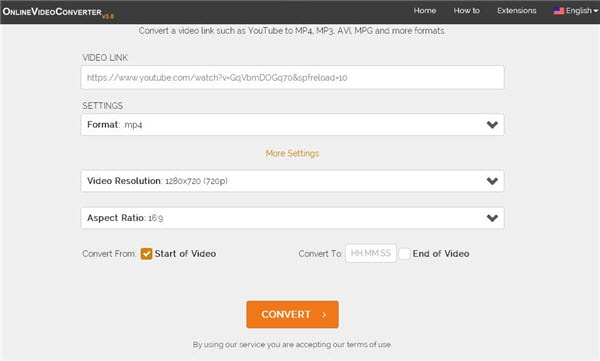
Task: Click the VIDEO LINK heading text
Action: click(x=105, y=58)
